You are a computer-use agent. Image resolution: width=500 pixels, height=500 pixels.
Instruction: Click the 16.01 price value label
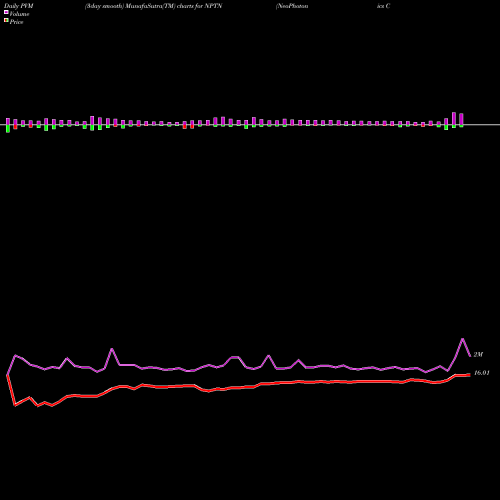point(482,373)
